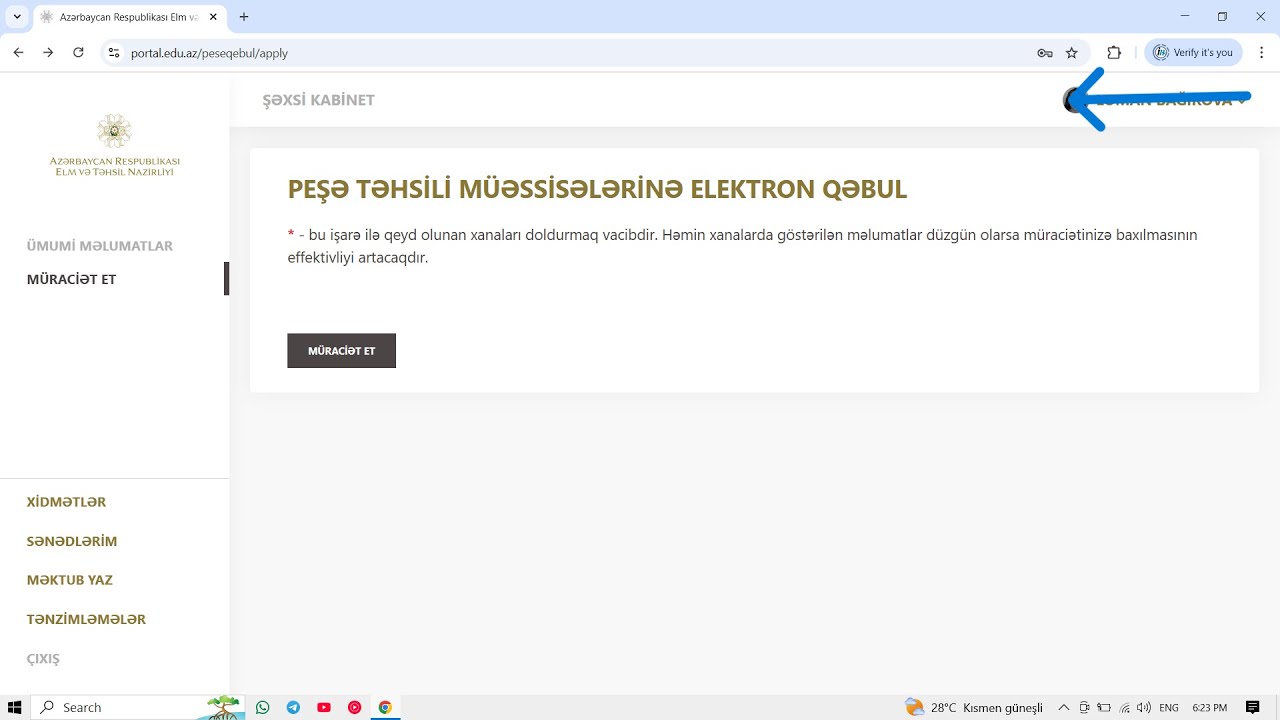Viewport: 1280px width, 720px height.
Task: Click the ŞƏXSİ KABİNET header title
Action: coord(318,100)
